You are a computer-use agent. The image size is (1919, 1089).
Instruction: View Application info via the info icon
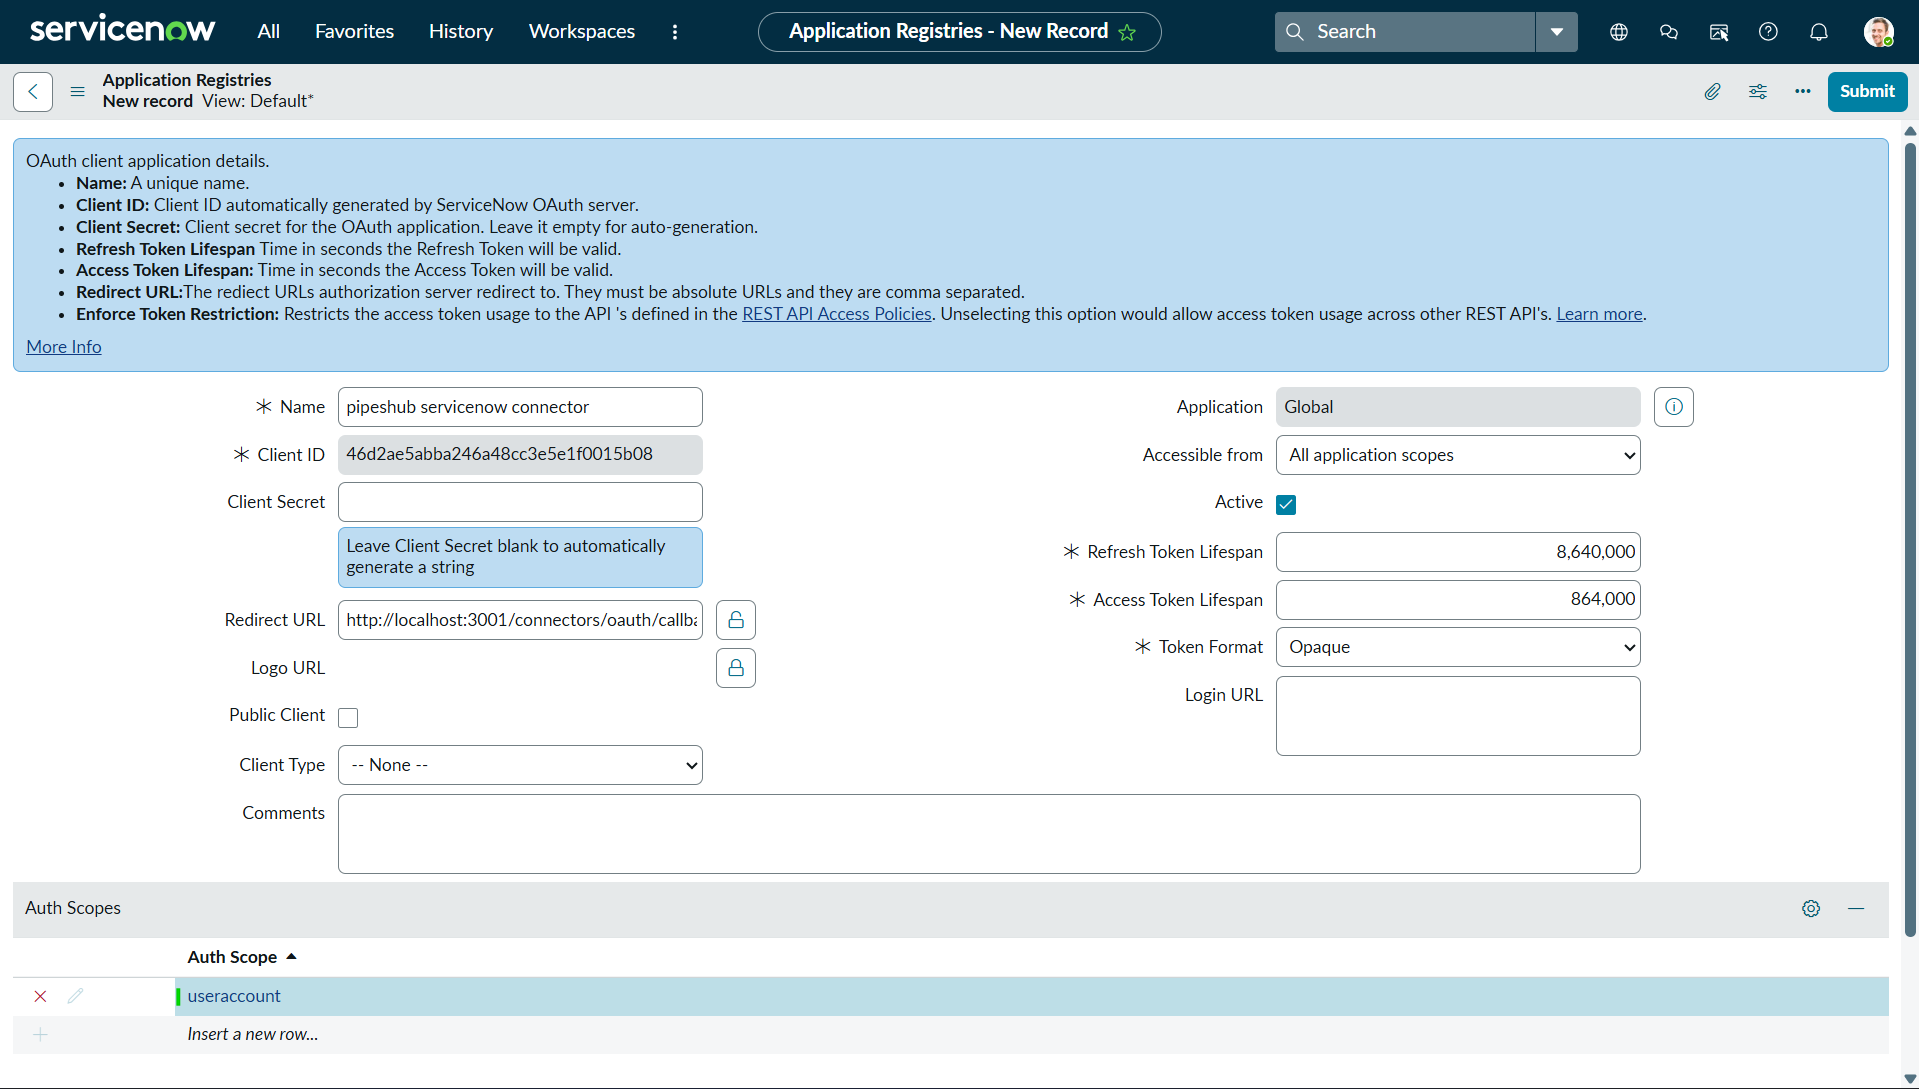(1673, 406)
